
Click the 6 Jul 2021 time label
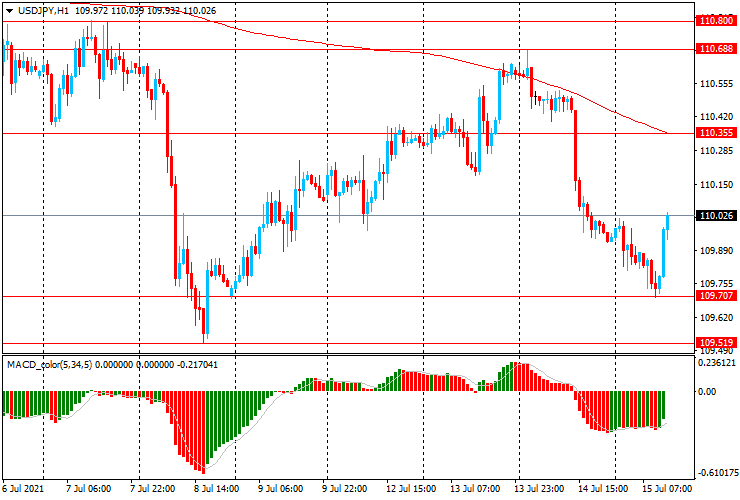pyautogui.click(x=23, y=488)
